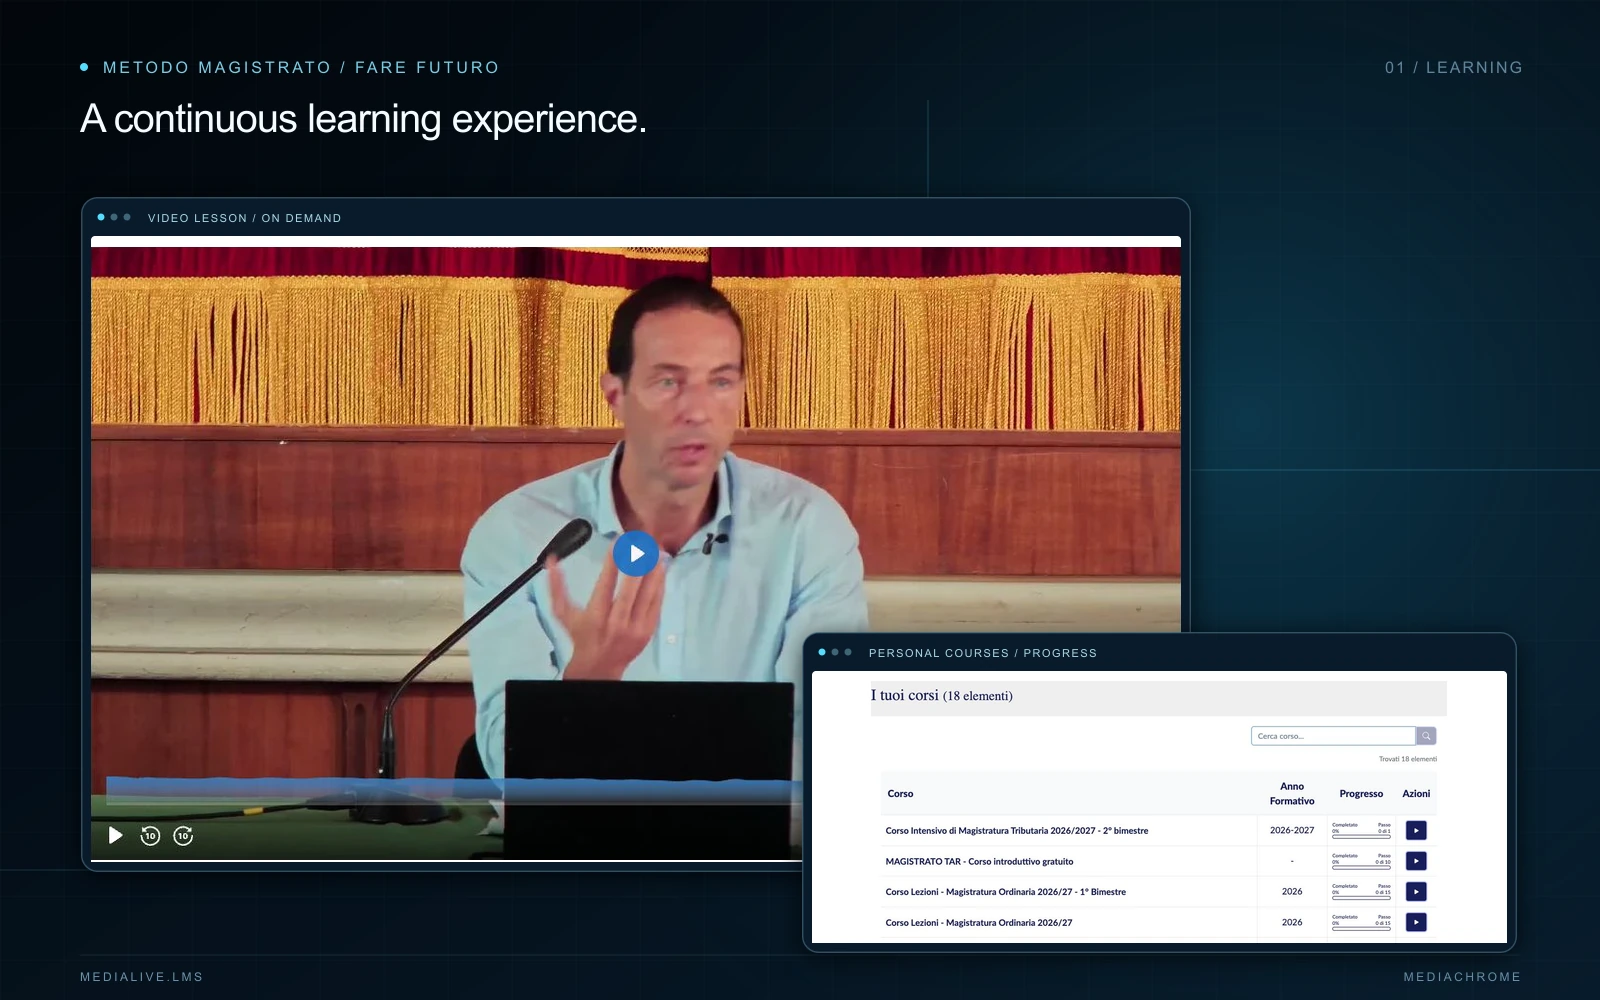This screenshot has width=1600, height=1000.
Task: Click the "2026-2027" year cell
Action: 1292,831
